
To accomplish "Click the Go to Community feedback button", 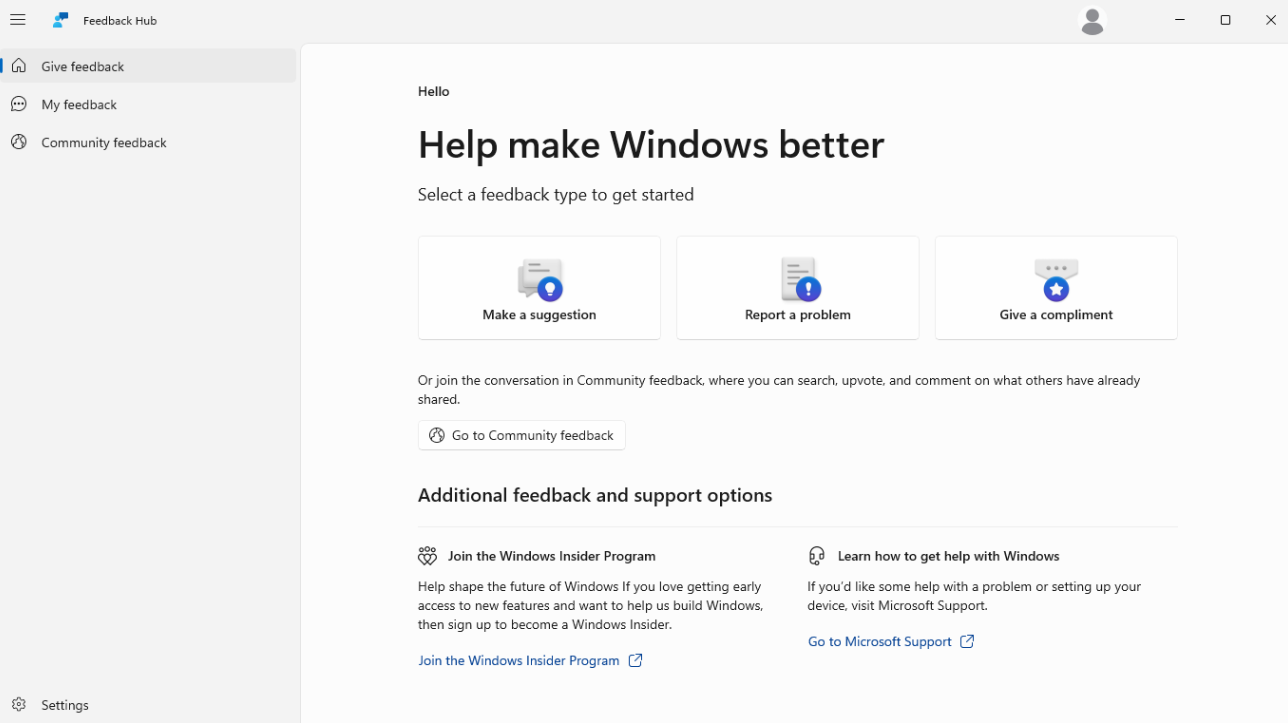I will click(522, 435).
